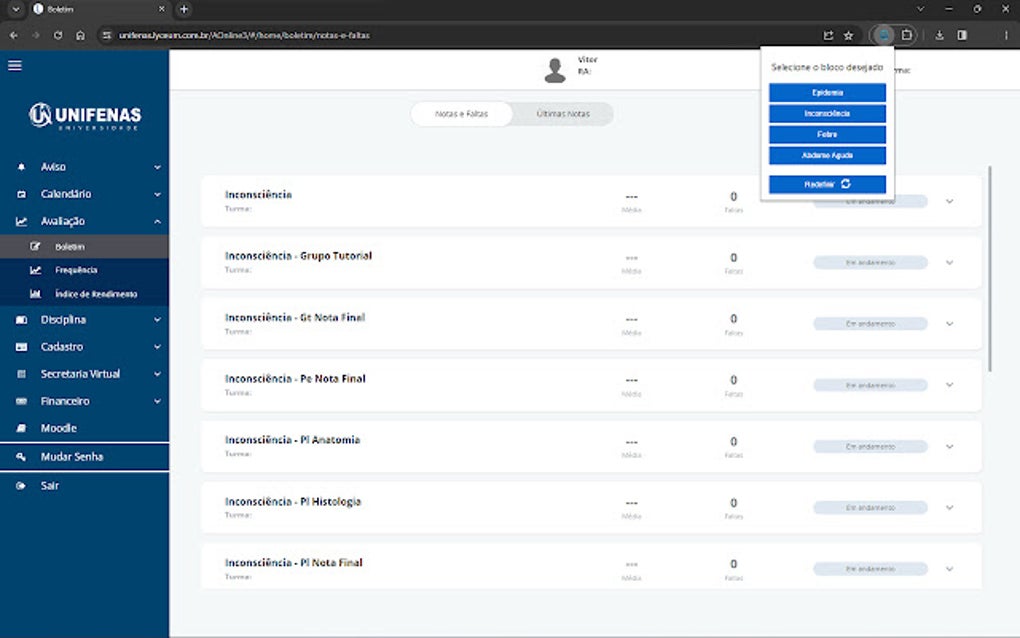Screen dimensions: 1020x638
Task: Open the Frequência sidebar item
Action: tap(85, 270)
